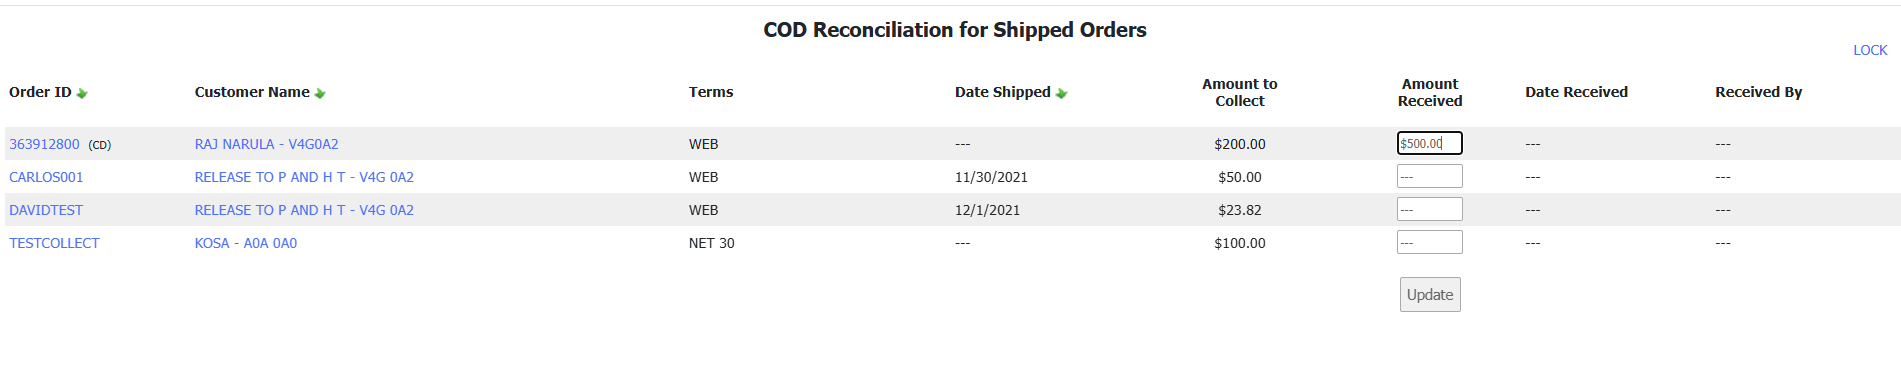Click Amount Received field for CARLOS001

click(1430, 176)
